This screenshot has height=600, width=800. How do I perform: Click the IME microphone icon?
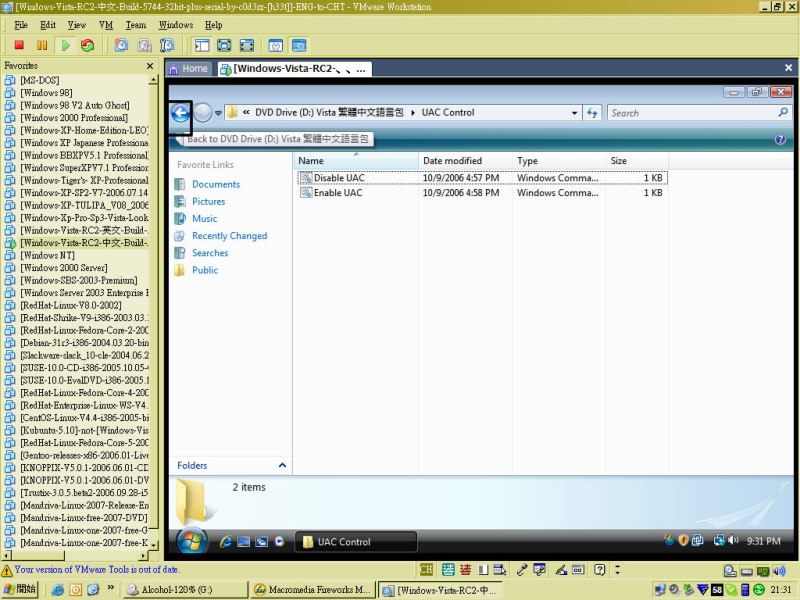pyautogui.click(x=522, y=569)
